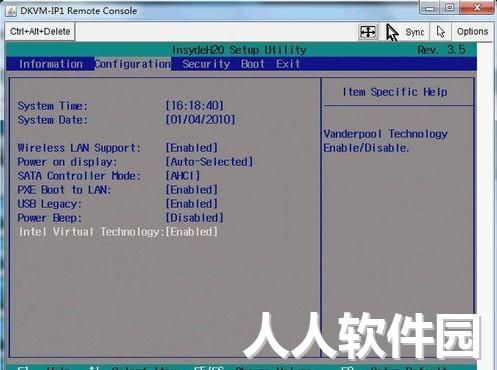Change Wireless LAN Support [Enabled] value

click(x=192, y=148)
